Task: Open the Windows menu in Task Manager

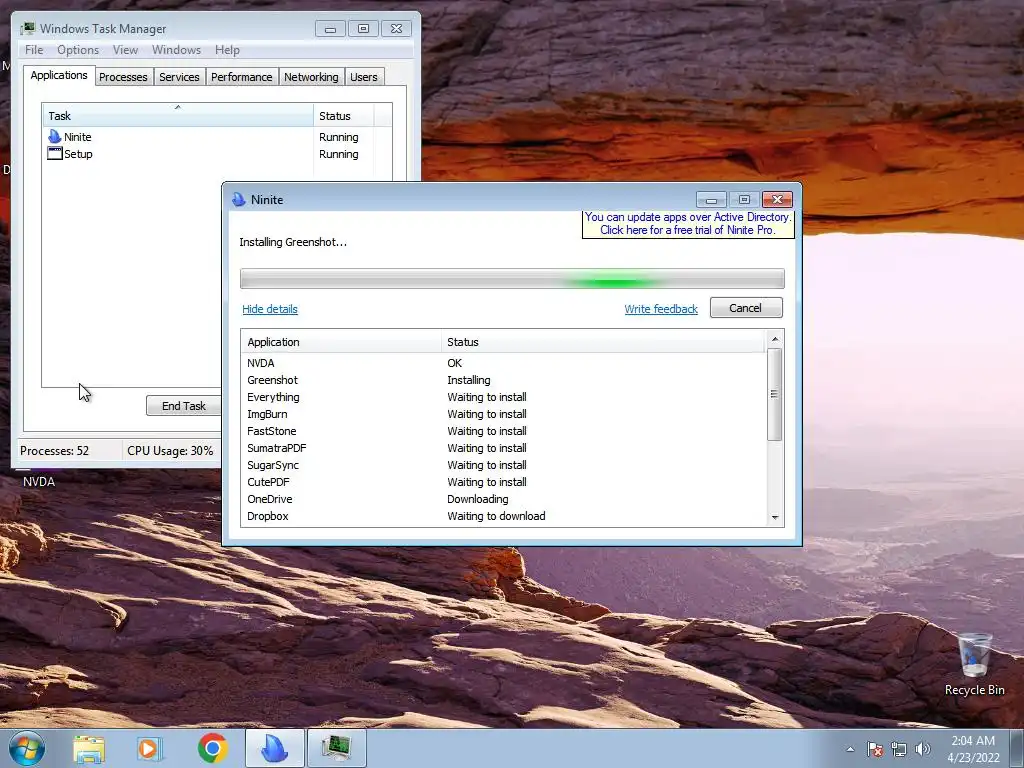Action: pos(176,50)
